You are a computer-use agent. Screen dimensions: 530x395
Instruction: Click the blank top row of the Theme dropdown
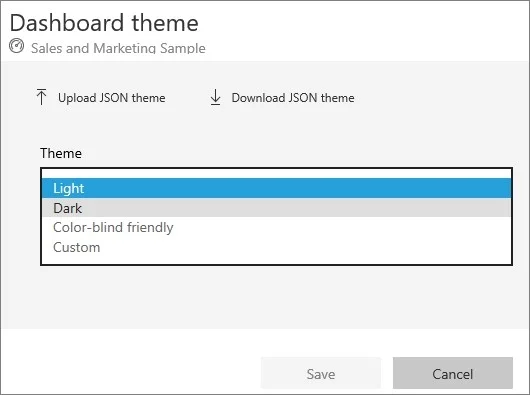276,173
